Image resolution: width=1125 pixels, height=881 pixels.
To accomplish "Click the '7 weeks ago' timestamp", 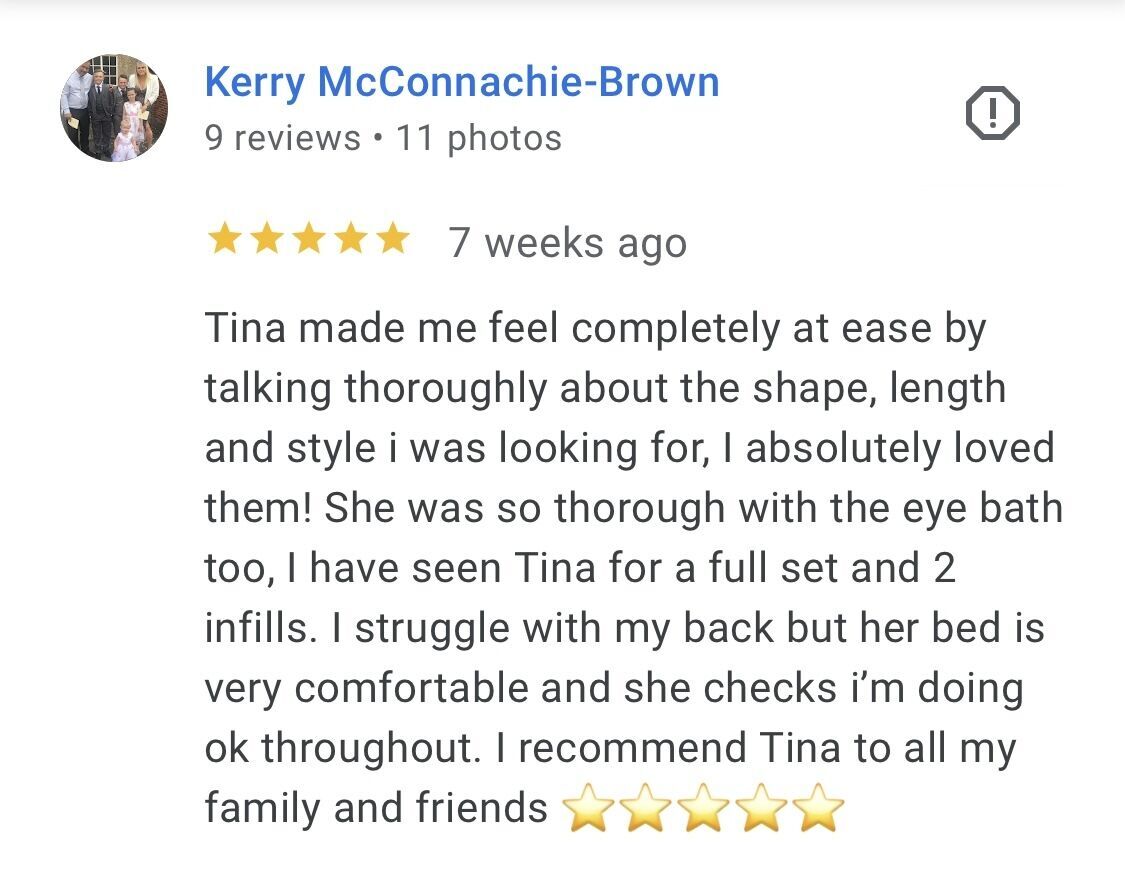I will click(x=568, y=242).
